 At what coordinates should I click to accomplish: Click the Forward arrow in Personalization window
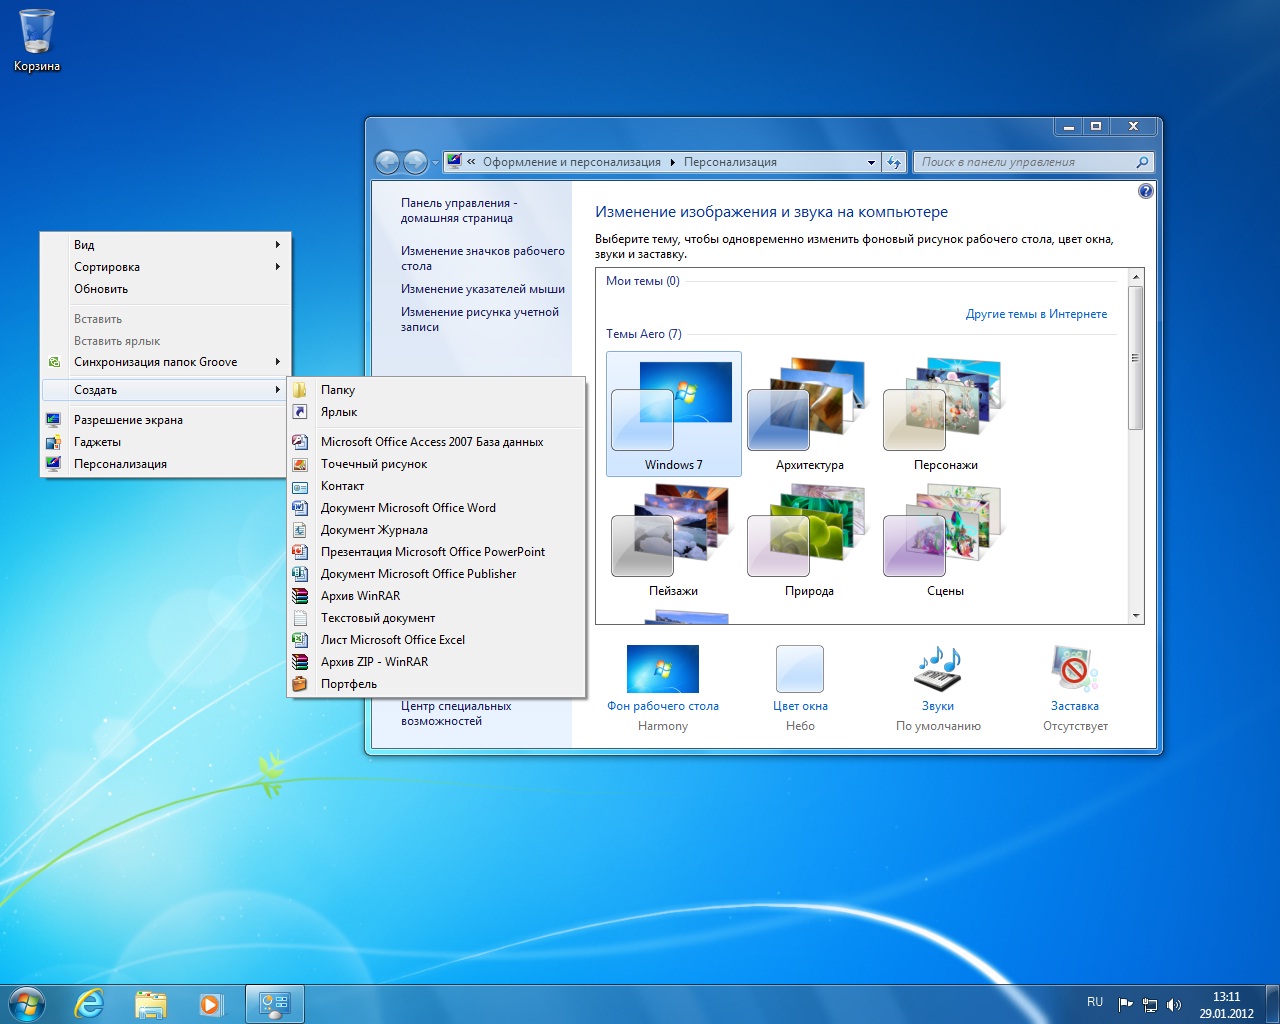point(415,162)
